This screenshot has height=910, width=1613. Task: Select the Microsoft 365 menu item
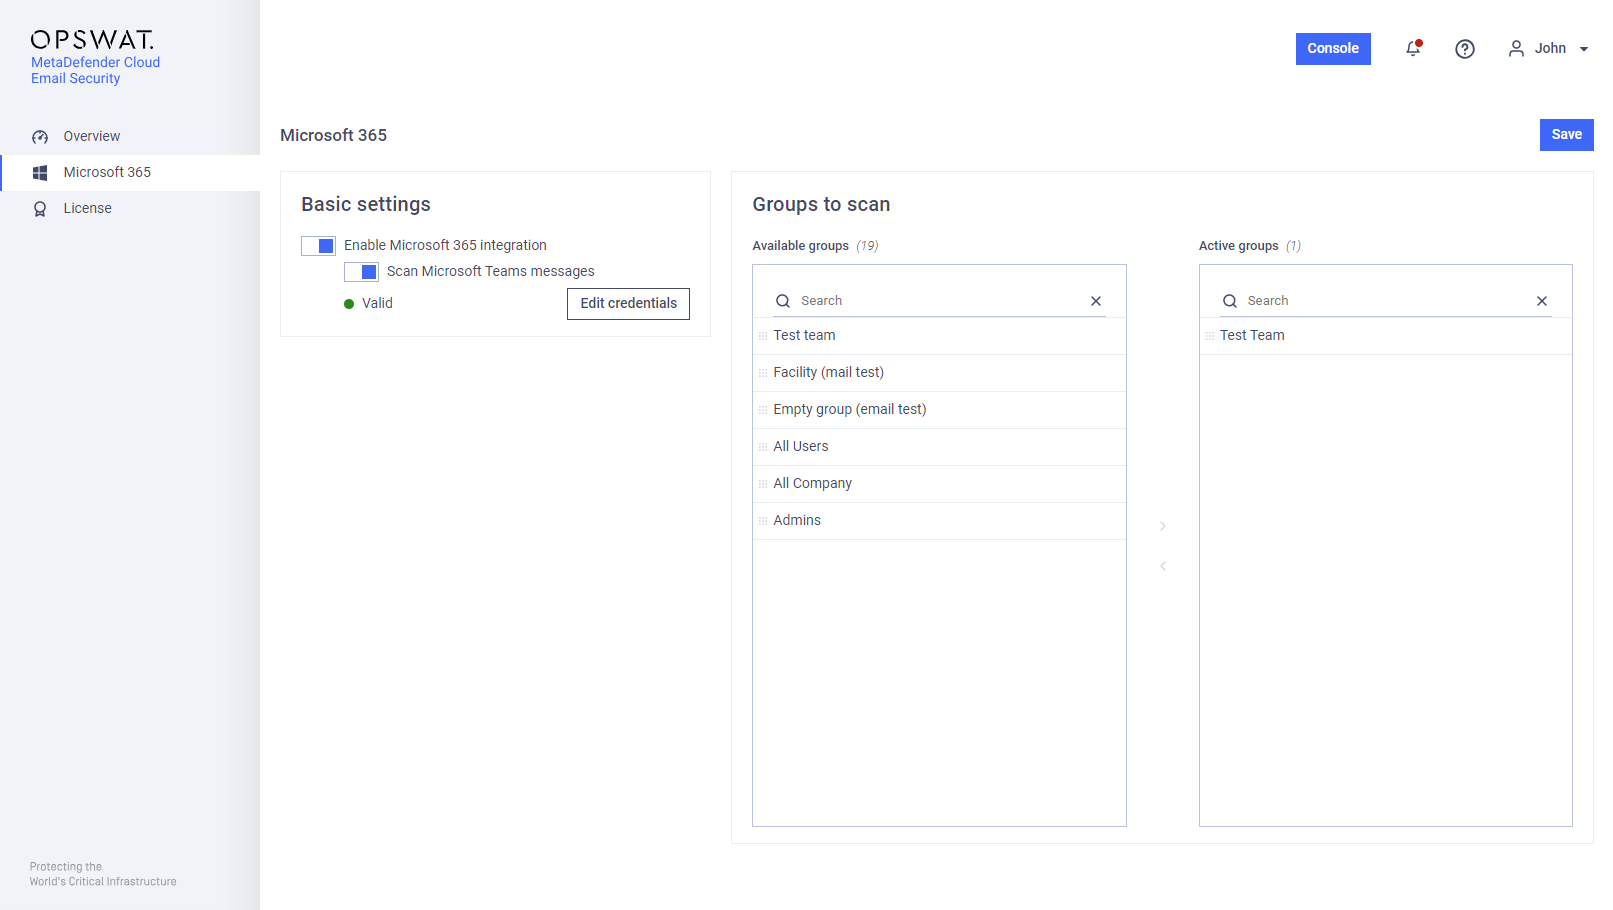[x=130, y=173]
